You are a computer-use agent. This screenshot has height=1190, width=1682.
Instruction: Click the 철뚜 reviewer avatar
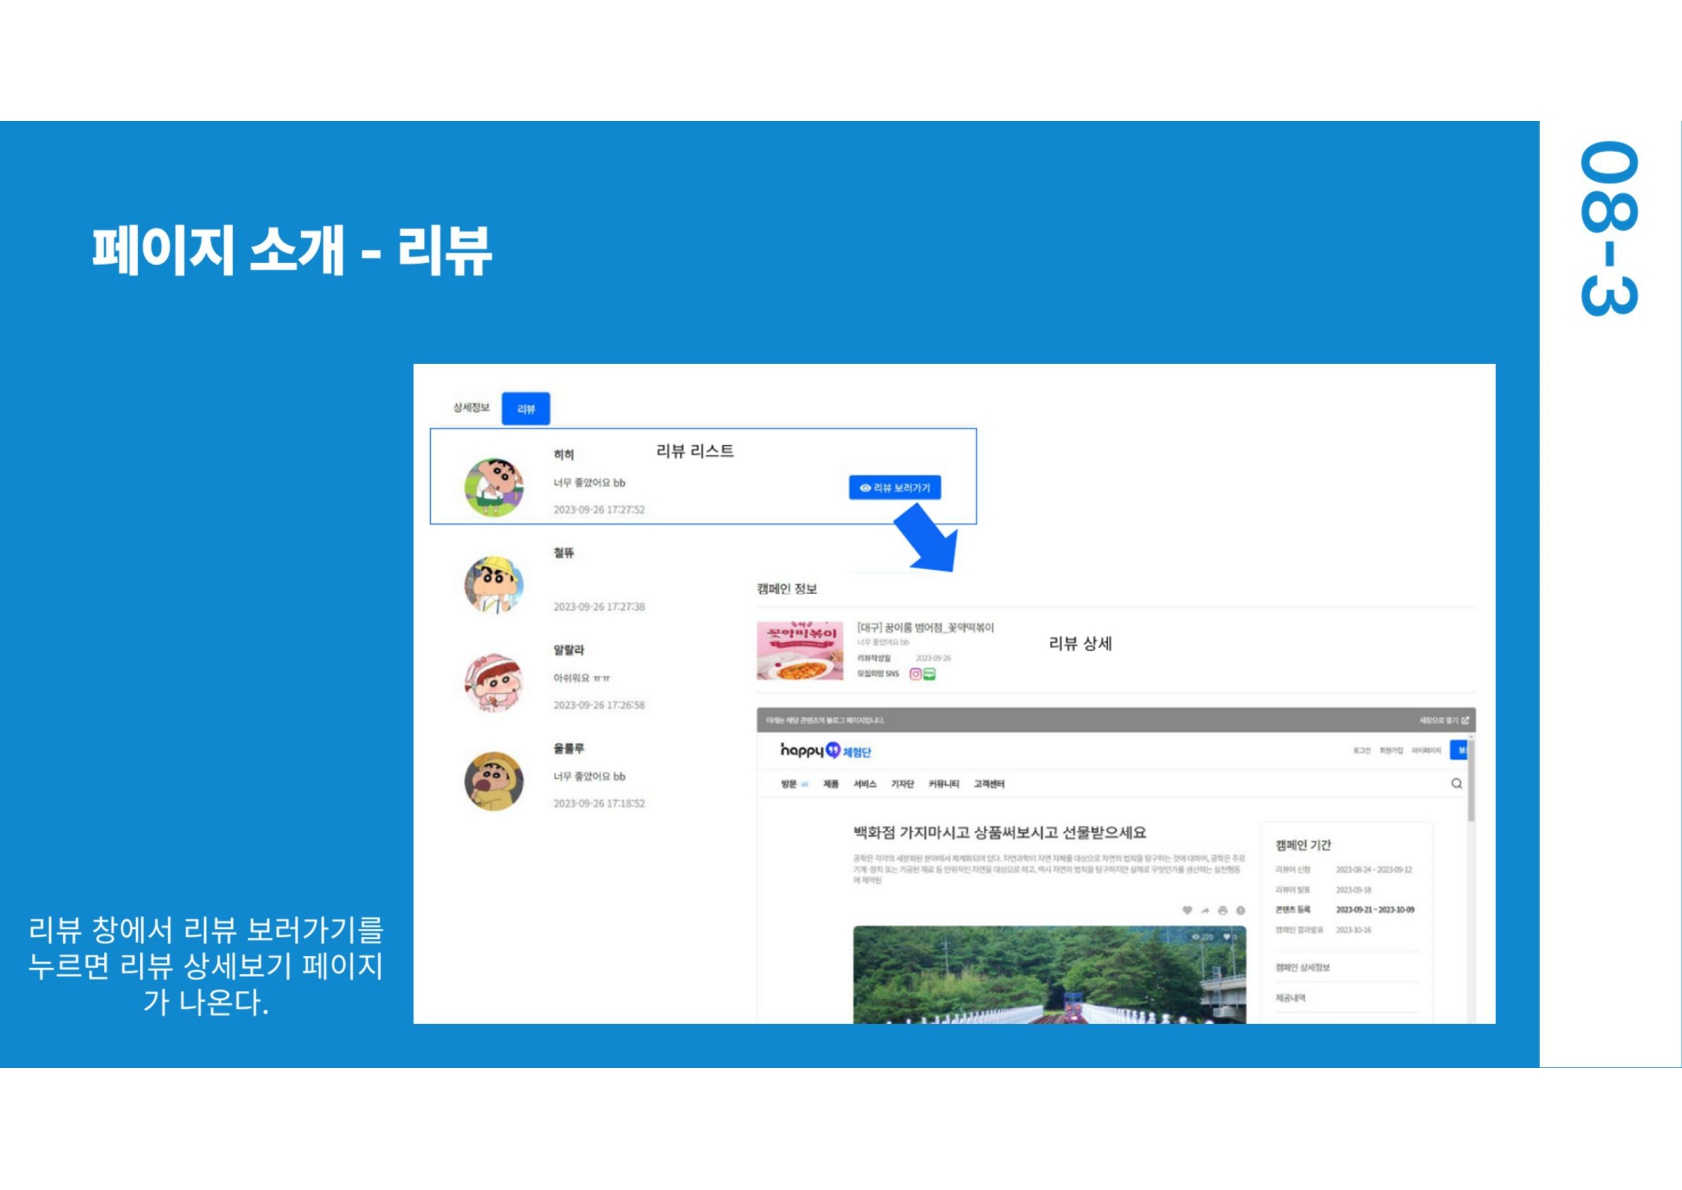[494, 584]
